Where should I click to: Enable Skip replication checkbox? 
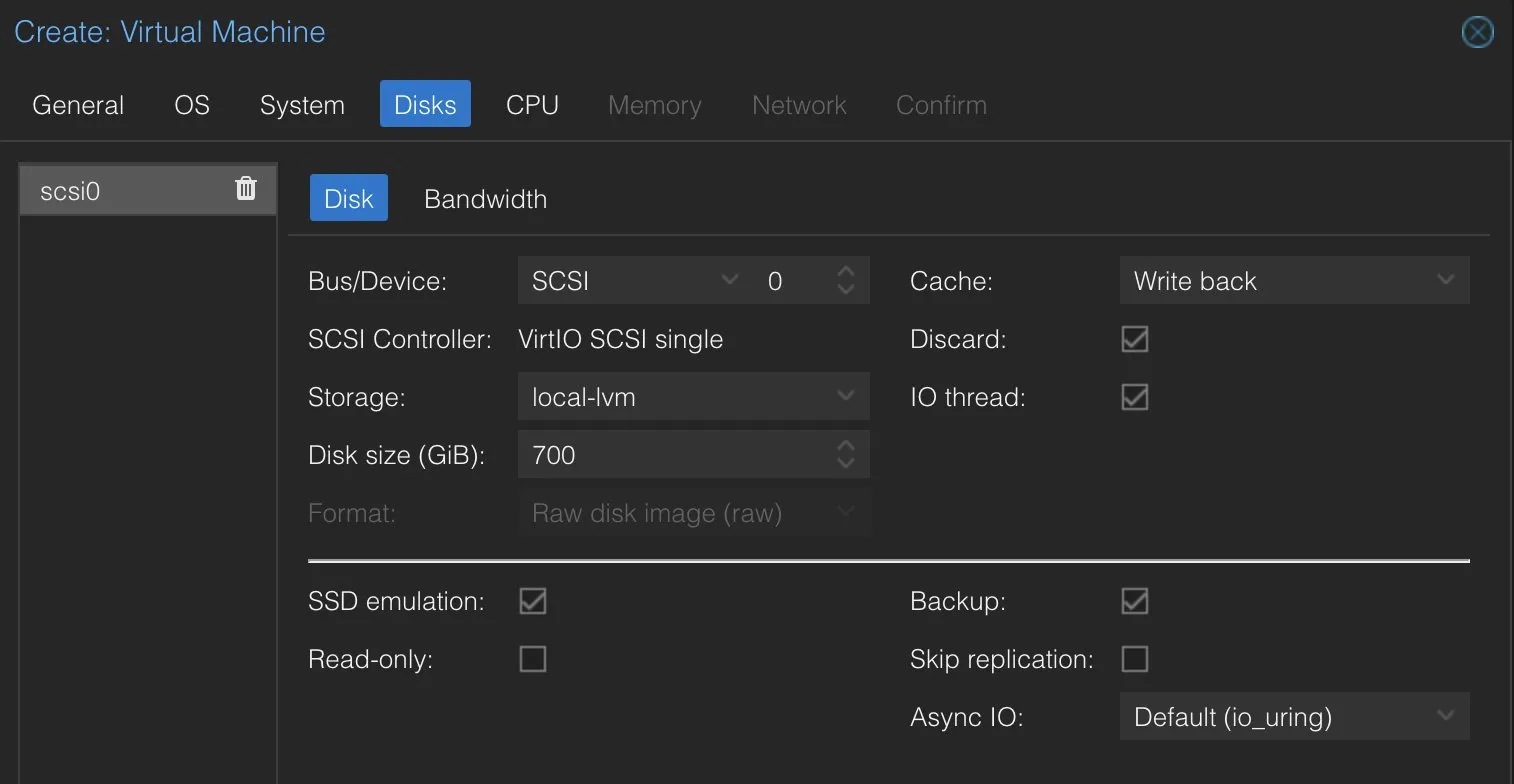click(x=1135, y=659)
